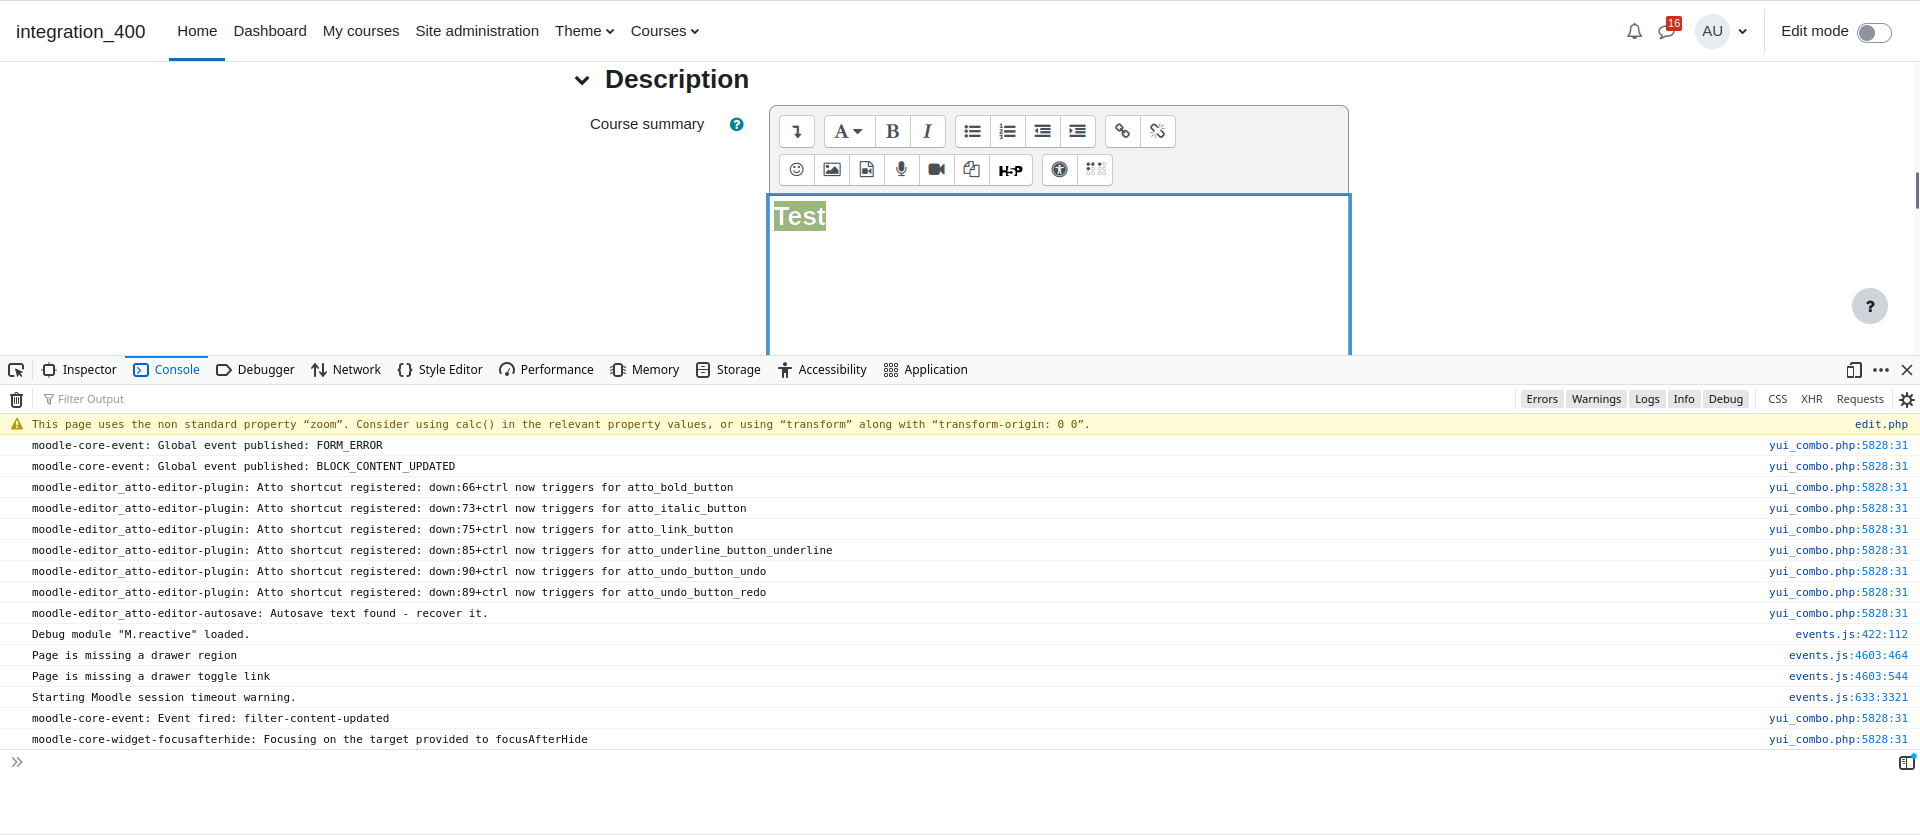This screenshot has height=835, width=1920.
Task: Open the Storage tab
Action: coord(729,370)
